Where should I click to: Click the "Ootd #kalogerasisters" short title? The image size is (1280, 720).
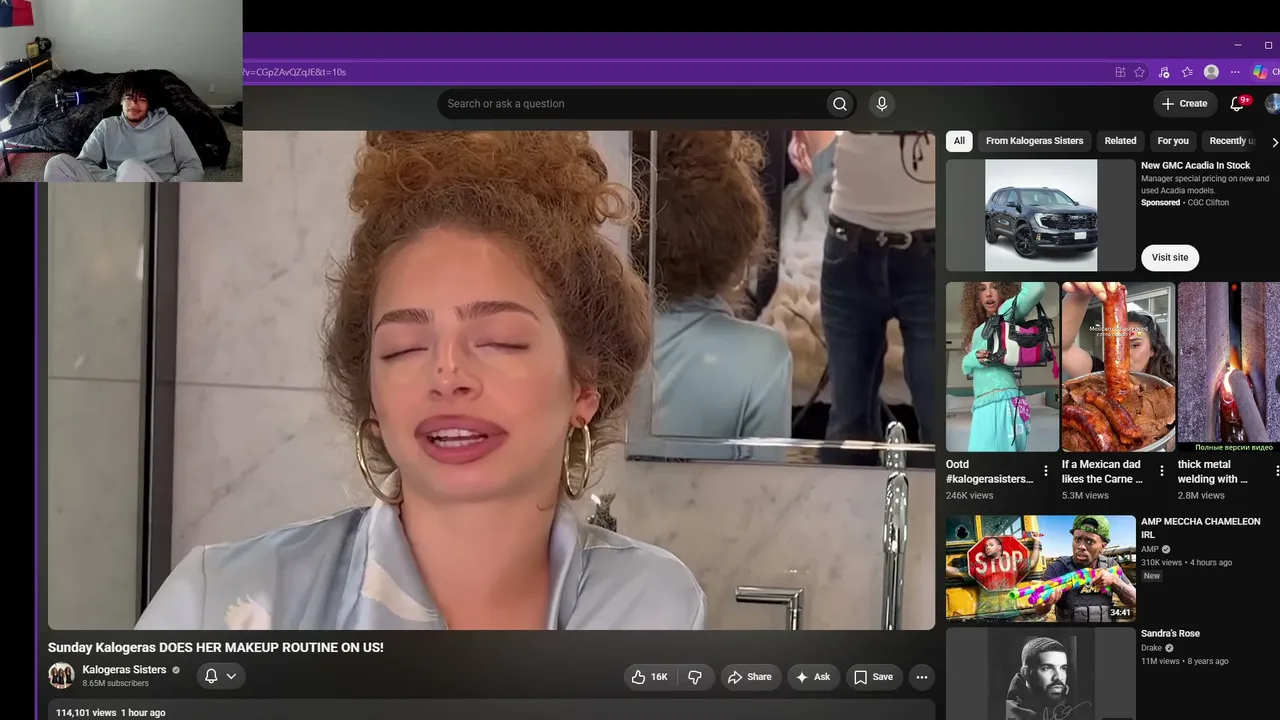[989, 472]
